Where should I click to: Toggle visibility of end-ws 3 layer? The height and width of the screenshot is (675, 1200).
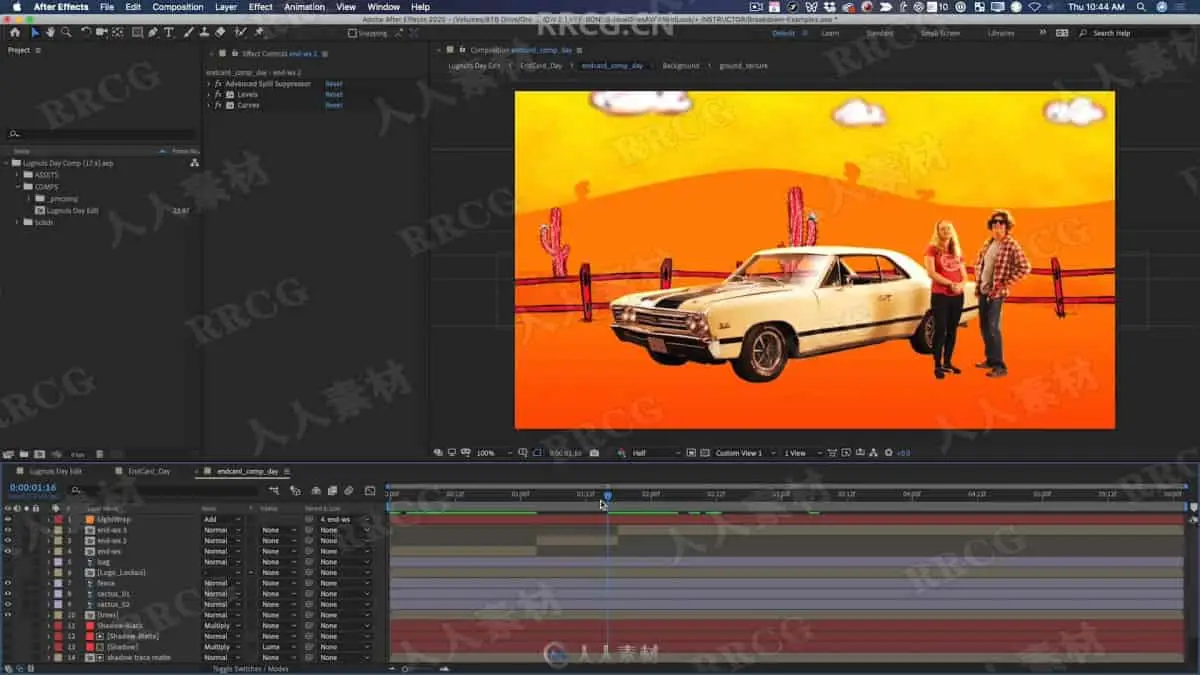click(8, 530)
